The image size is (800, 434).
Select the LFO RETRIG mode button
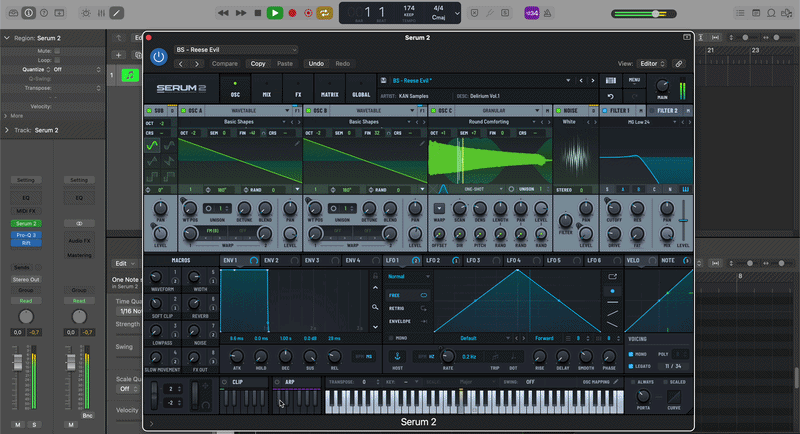point(408,309)
